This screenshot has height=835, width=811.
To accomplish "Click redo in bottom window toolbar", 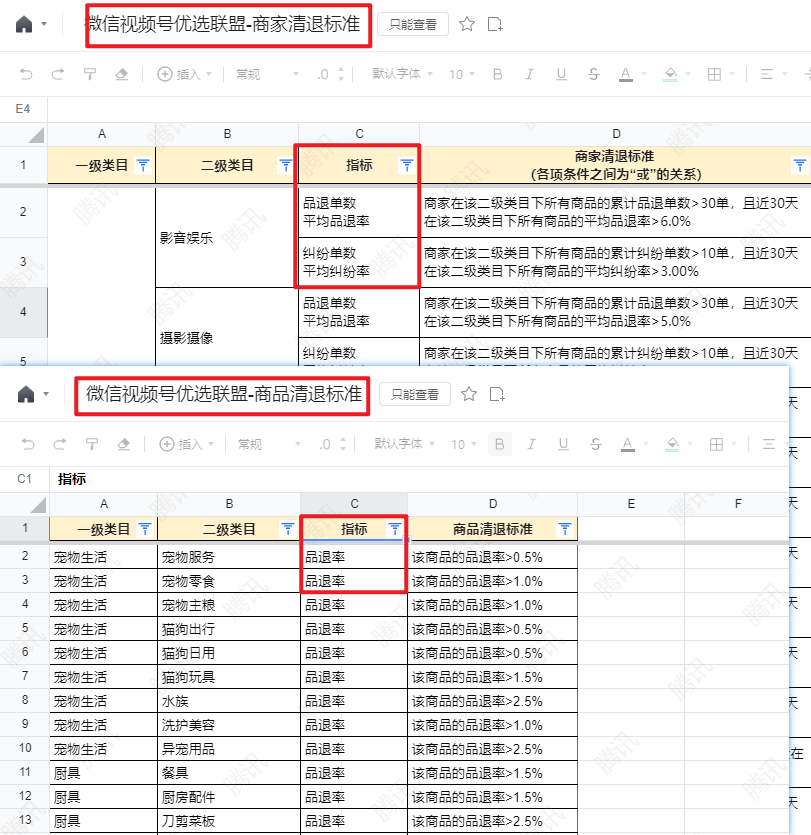I will click(x=60, y=444).
